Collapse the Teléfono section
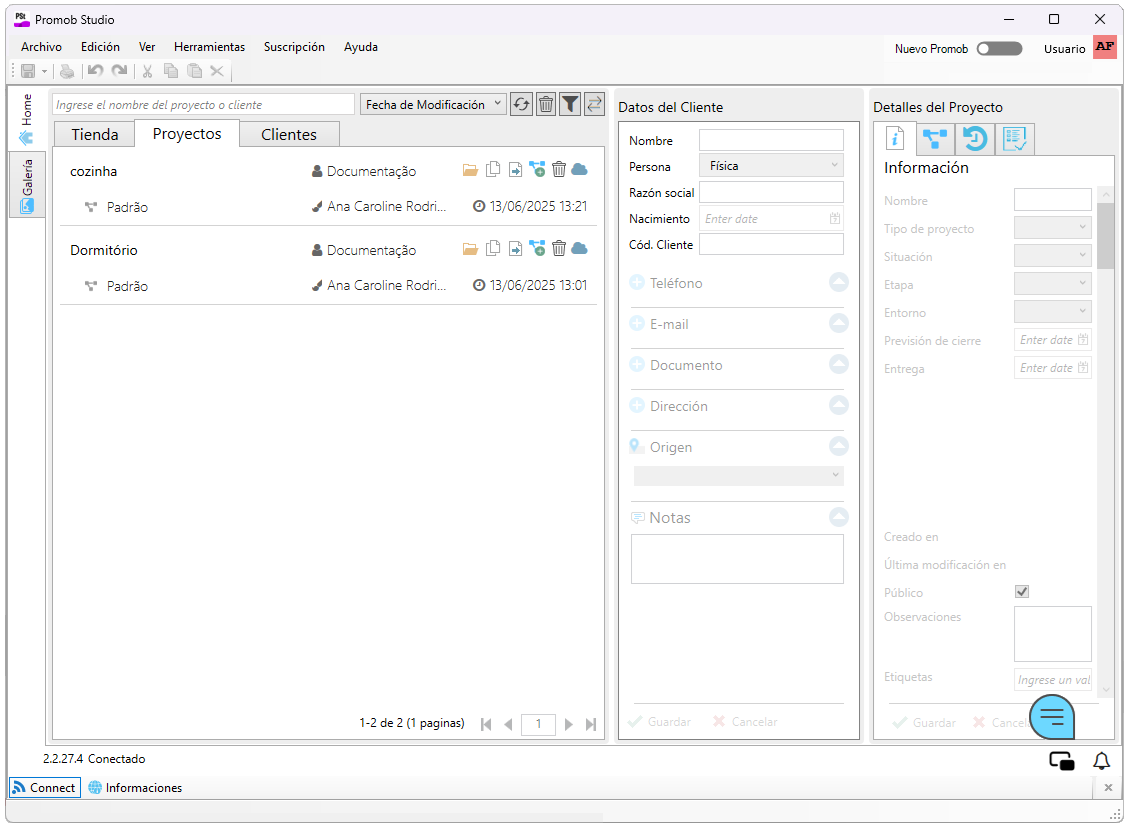The width and height of the screenshot is (1127, 824). 839,282
